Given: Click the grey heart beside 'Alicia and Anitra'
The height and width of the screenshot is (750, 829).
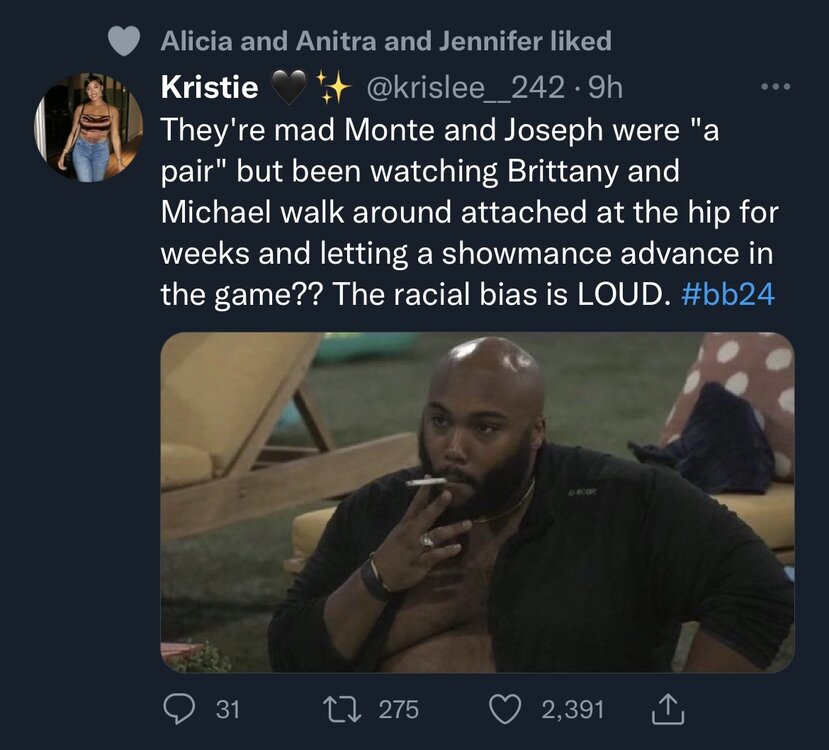Looking at the screenshot, I should (123, 41).
